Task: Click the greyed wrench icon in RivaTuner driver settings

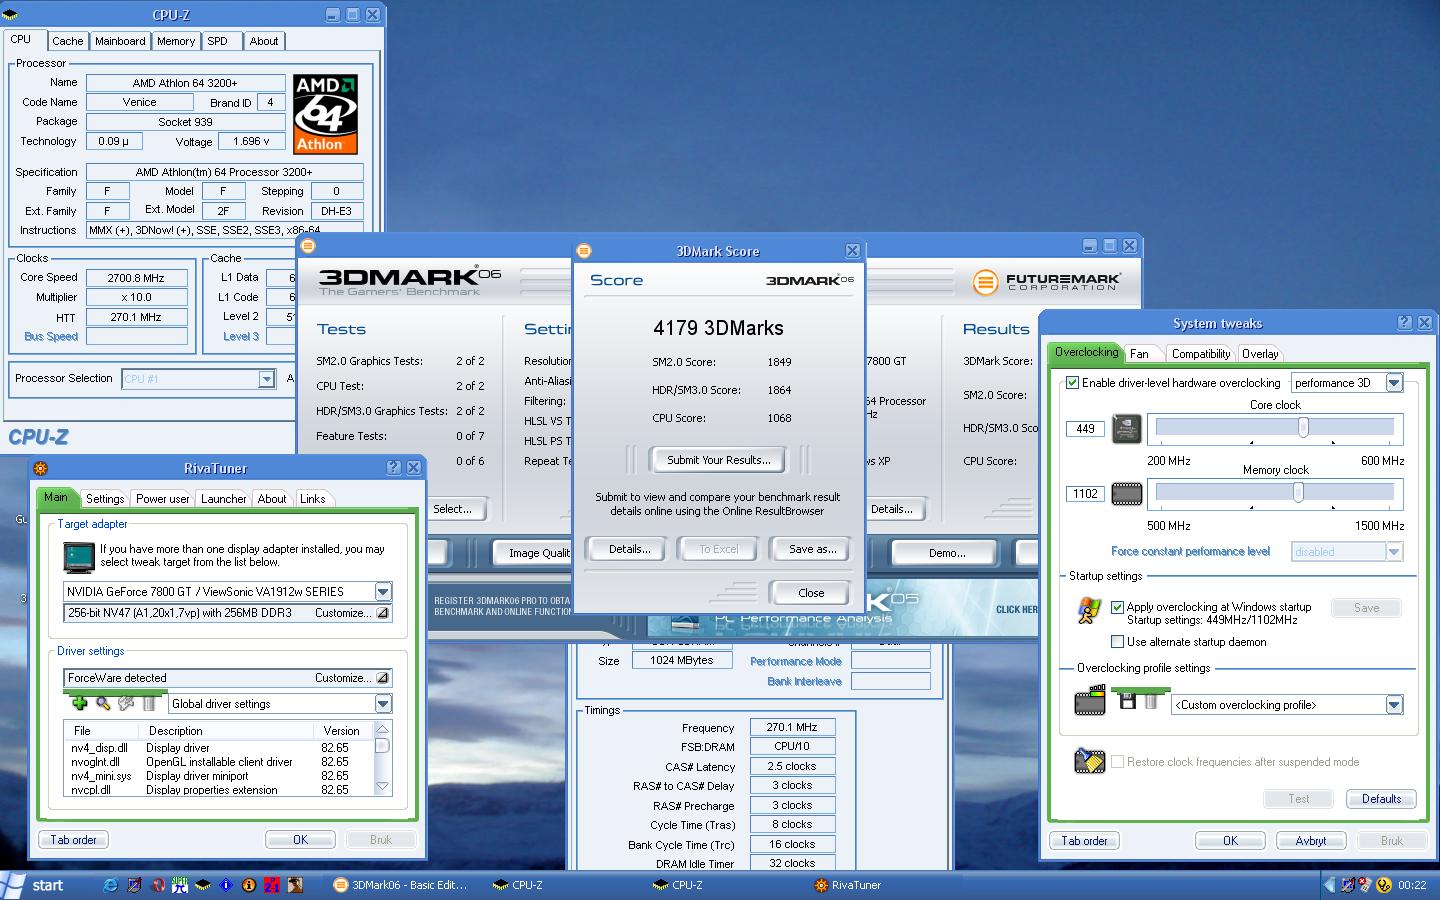Action: 126,703
